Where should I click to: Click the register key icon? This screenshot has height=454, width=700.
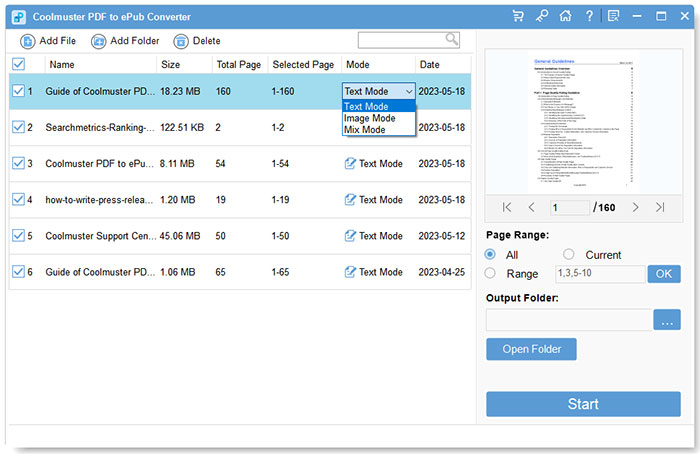[542, 16]
